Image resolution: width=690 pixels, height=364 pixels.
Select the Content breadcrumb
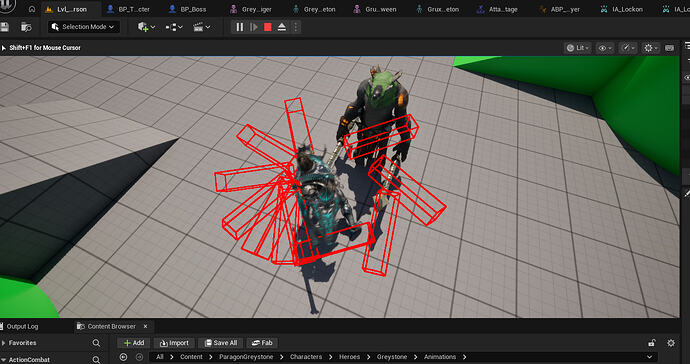(191, 357)
